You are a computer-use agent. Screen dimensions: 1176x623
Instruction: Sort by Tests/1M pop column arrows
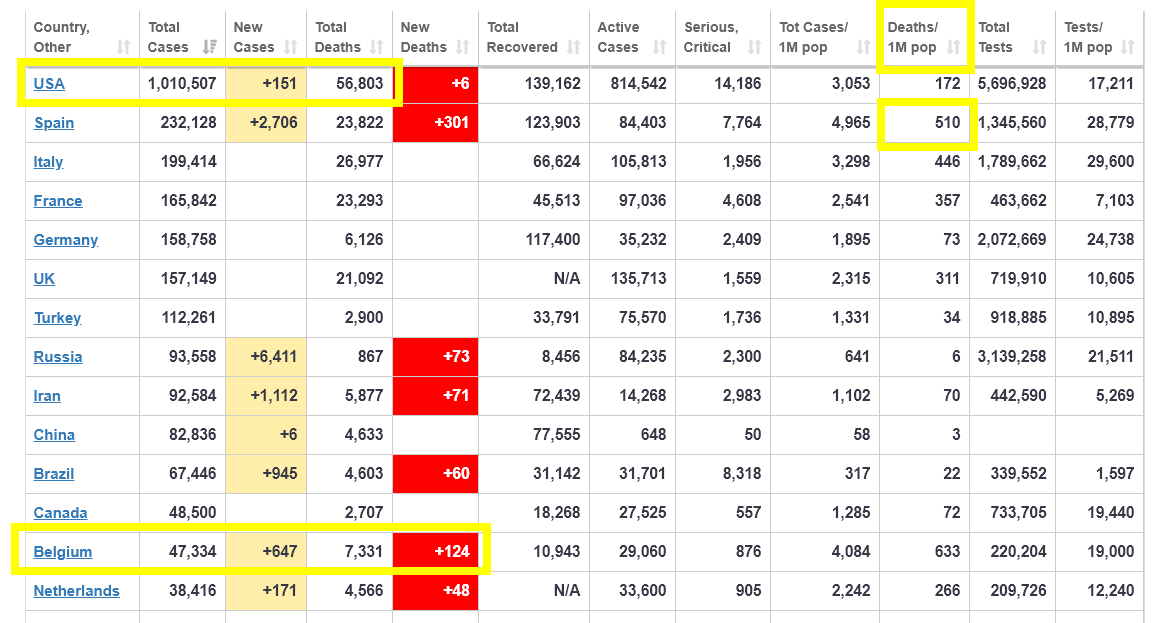(1127, 47)
